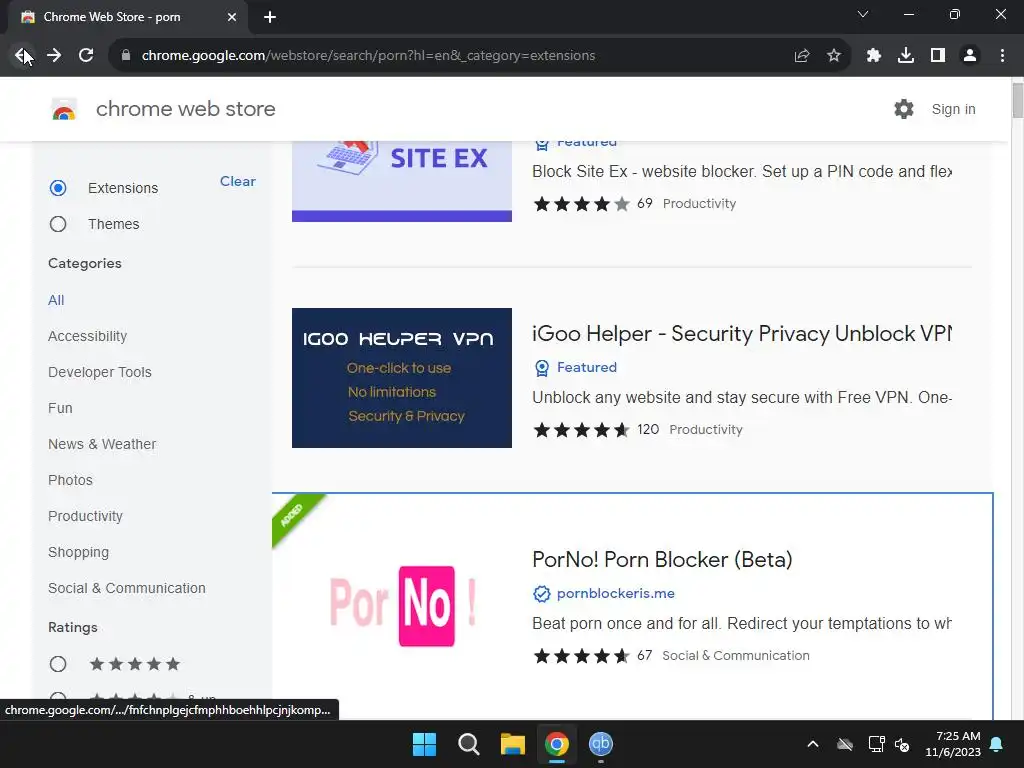Close the Chrome Web Store tab
This screenshot has height=768, width=1024.
[232, 17]
